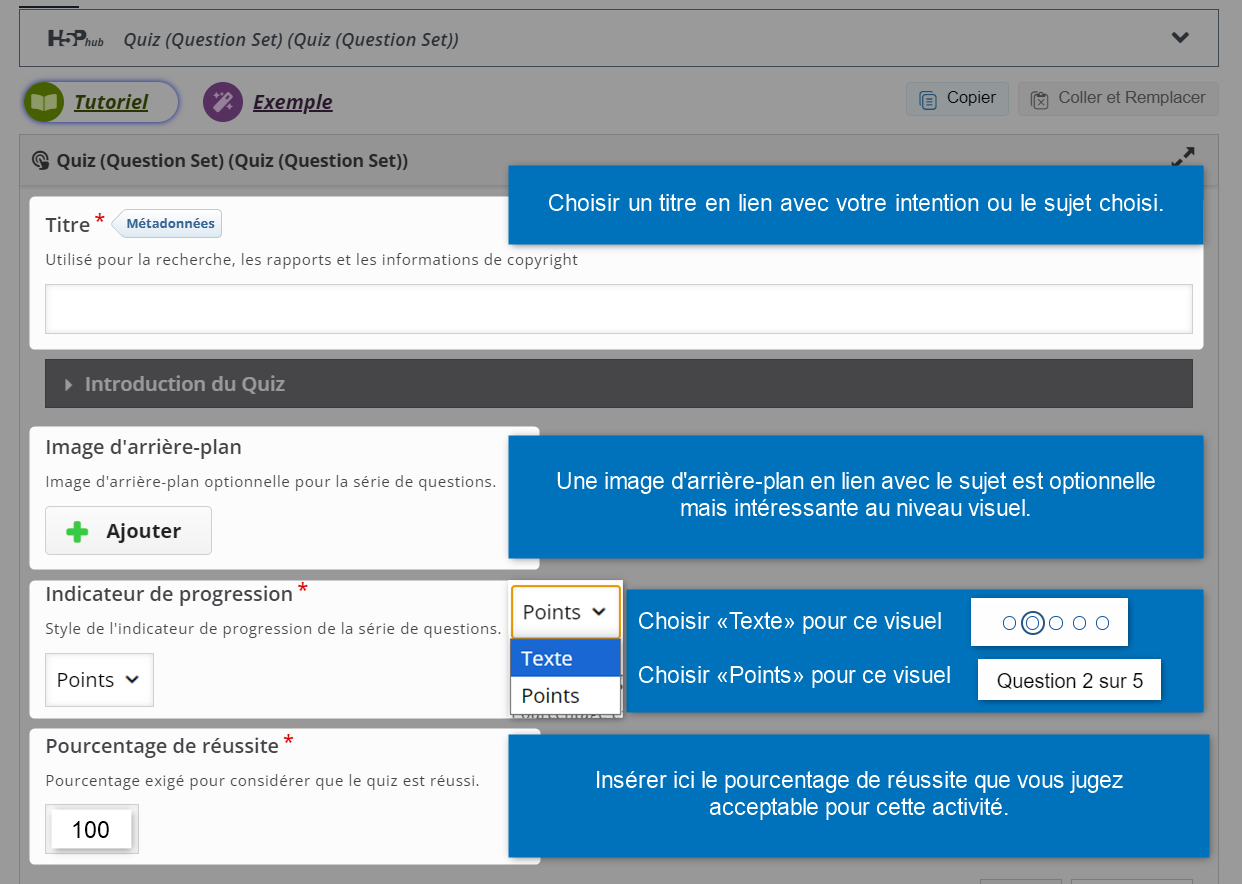Click the copy icon beside Copier
This screenshot has height=884, width=1242.
click(928, 99)
